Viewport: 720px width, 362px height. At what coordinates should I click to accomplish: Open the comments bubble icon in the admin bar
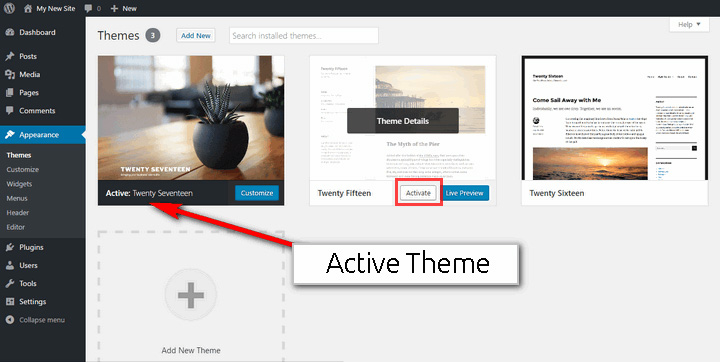coord(89,8)
